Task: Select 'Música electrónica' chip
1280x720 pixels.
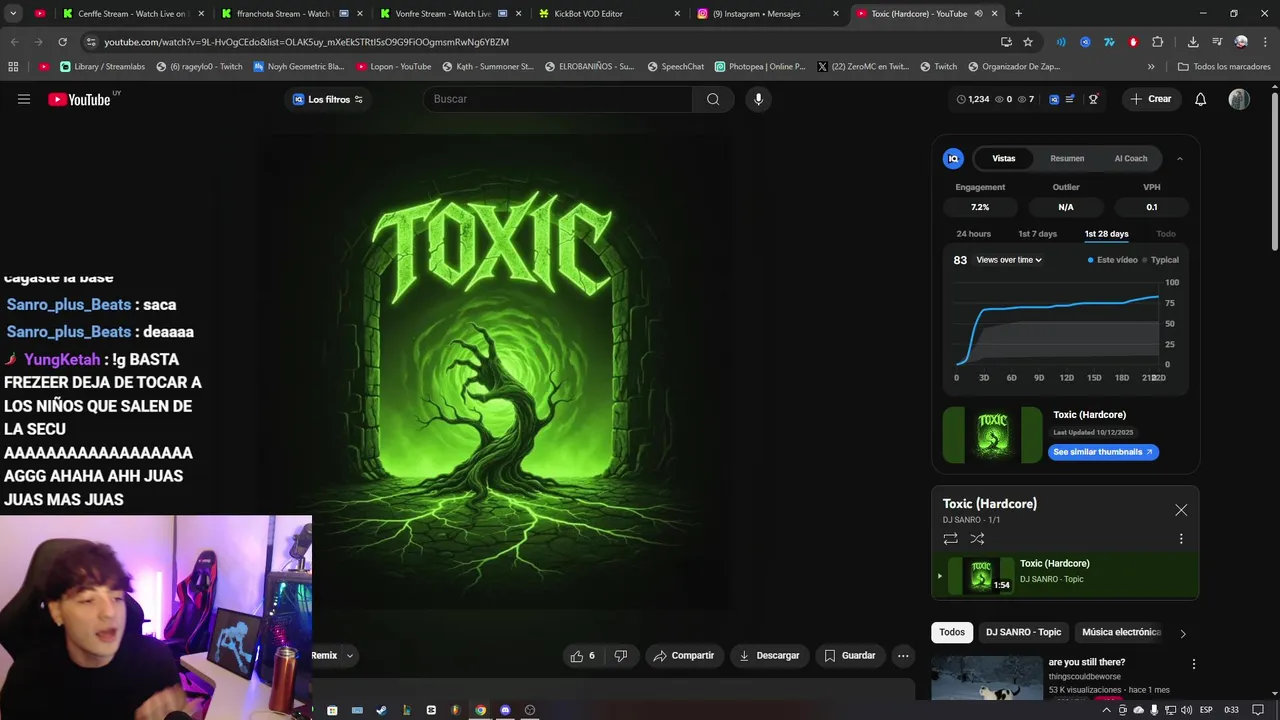Action: 1121,632
